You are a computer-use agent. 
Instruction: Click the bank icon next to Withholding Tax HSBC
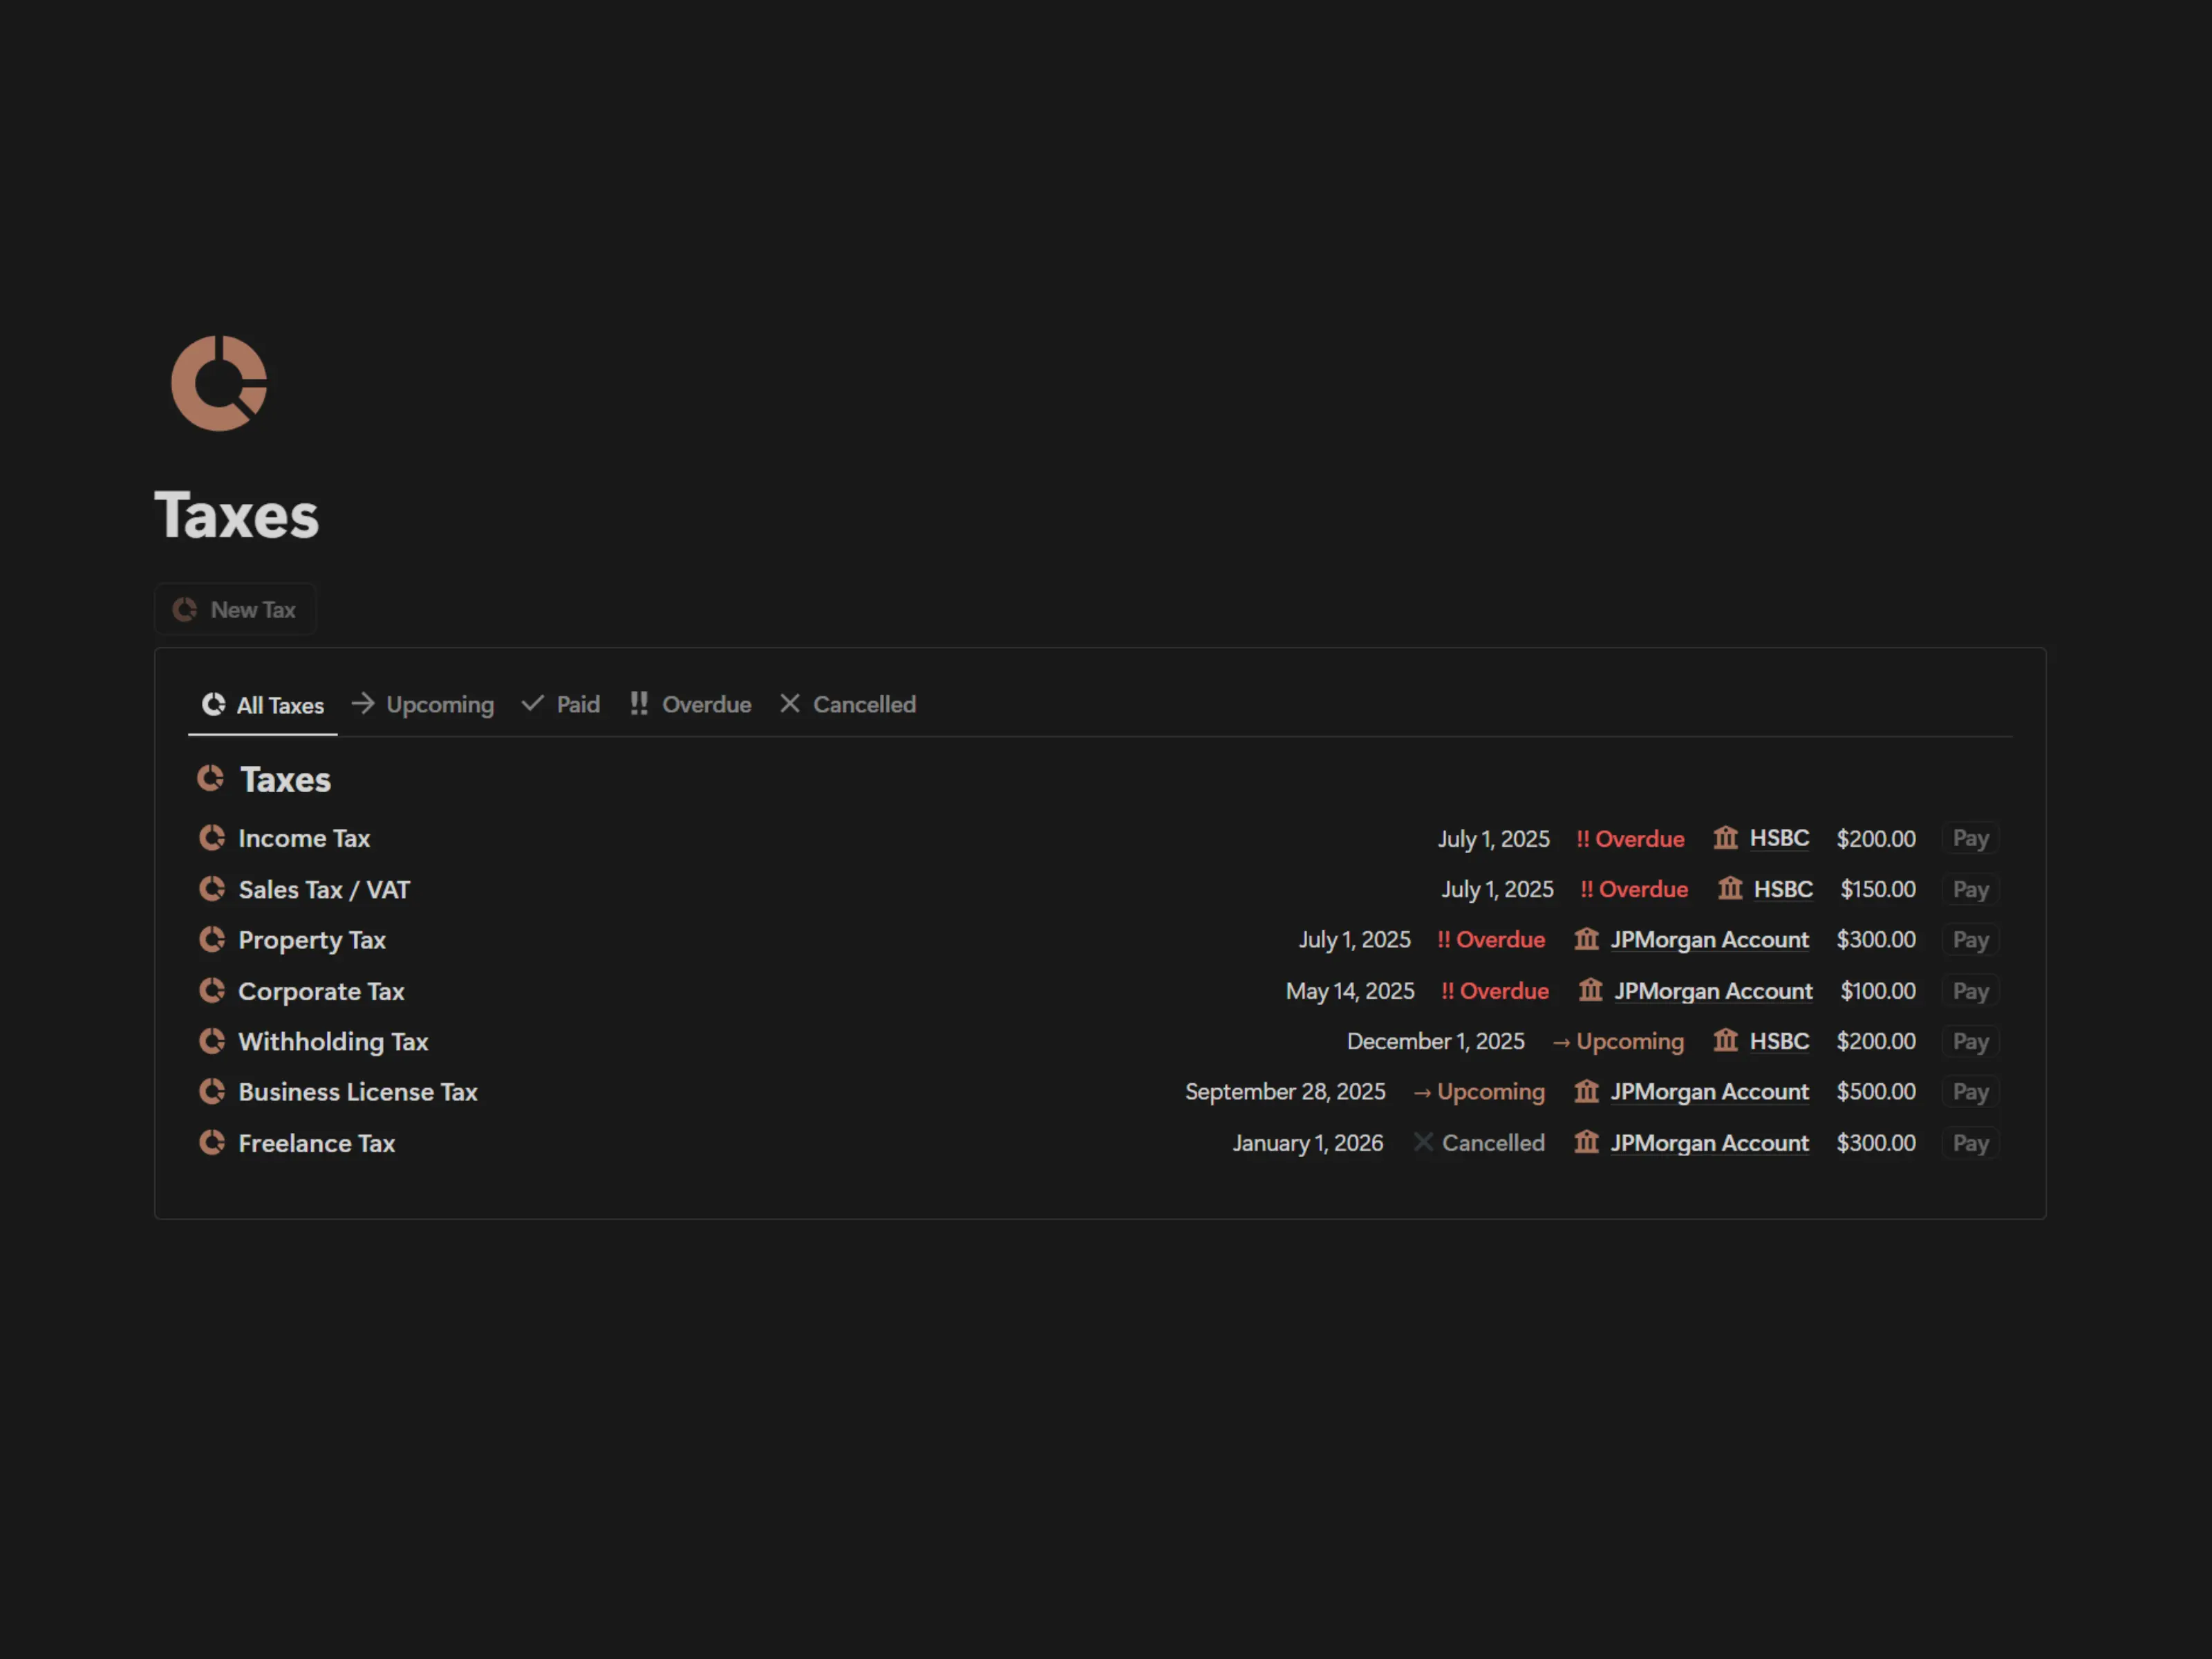[x=1725, y=1041]
